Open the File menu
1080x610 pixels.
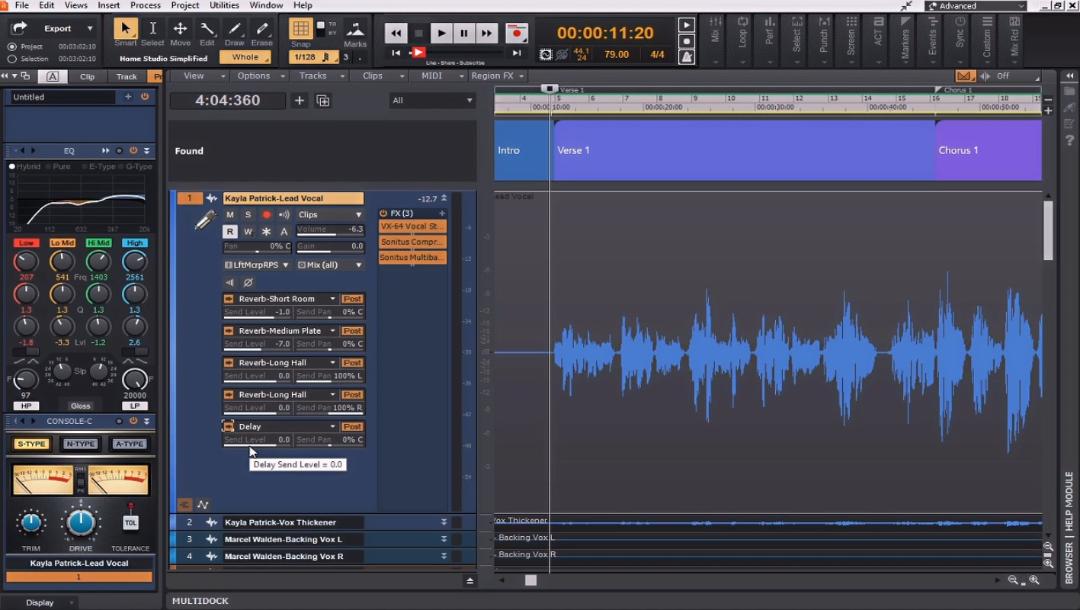21,5
